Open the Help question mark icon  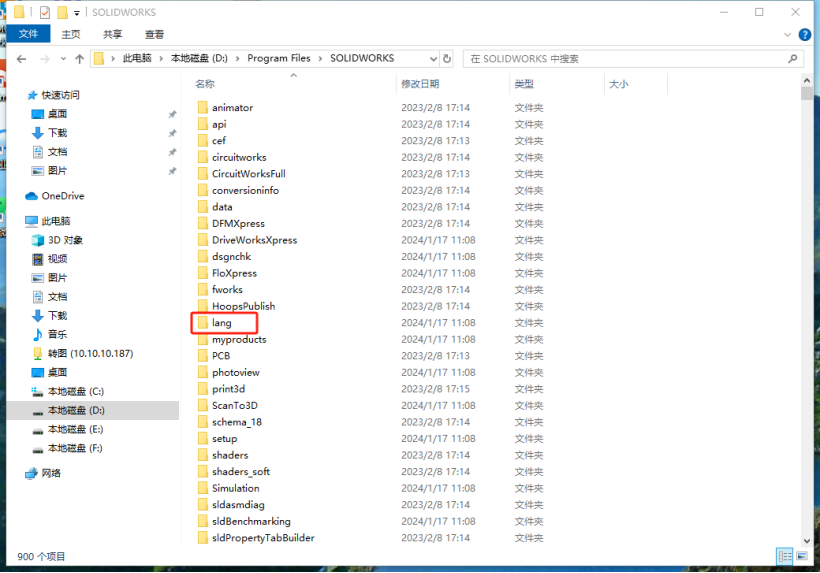coord(805,35)
